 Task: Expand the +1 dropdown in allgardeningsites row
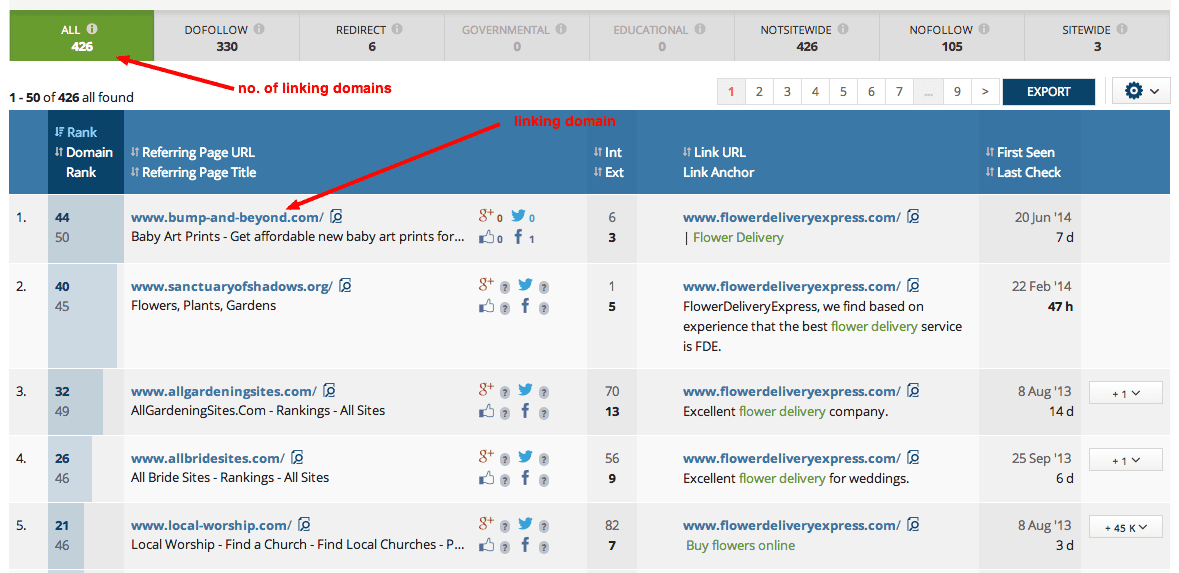(x=1125, y=394)
